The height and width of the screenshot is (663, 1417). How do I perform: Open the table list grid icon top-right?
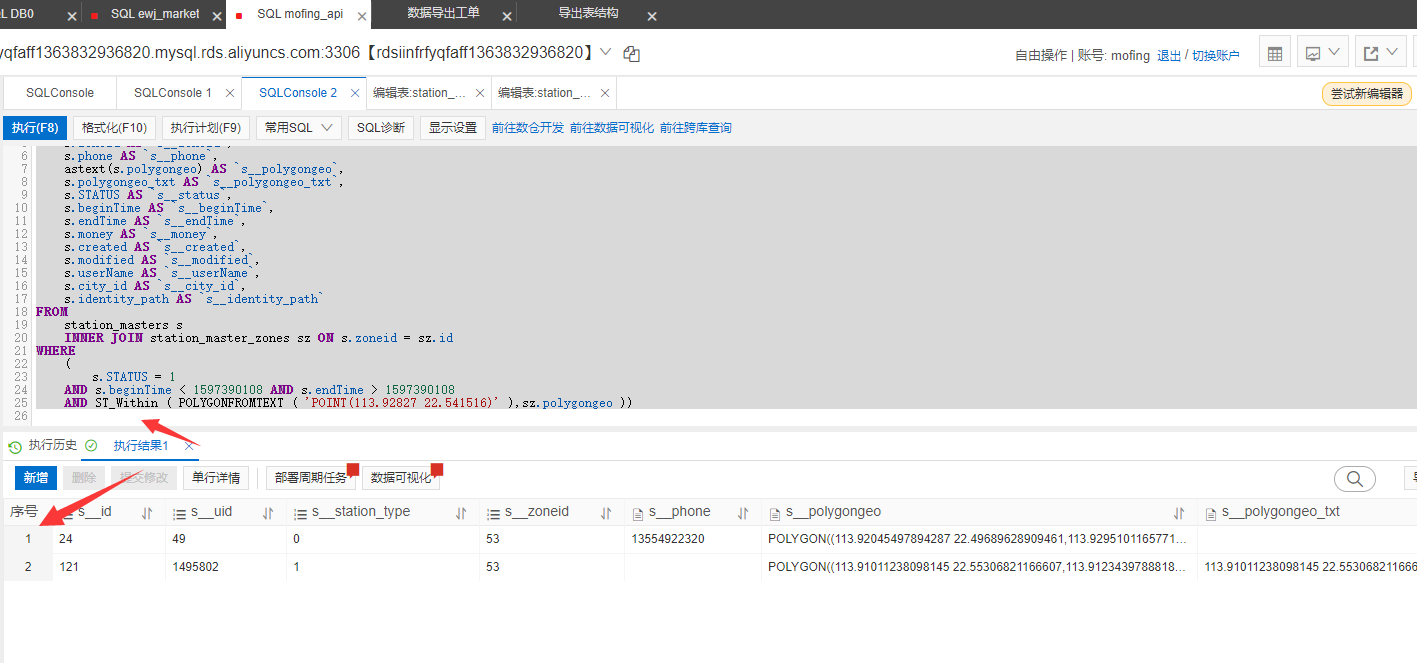[1275, 53]
